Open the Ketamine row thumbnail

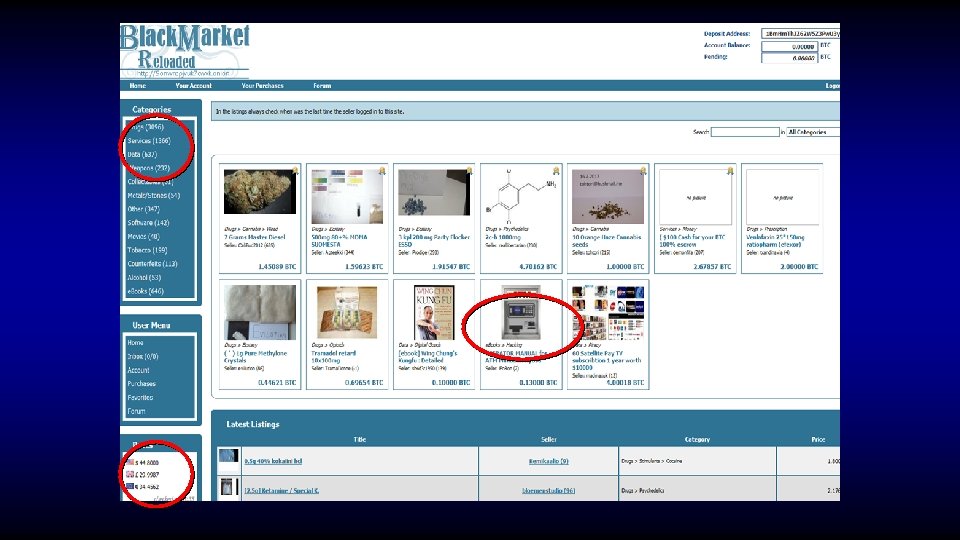(228, 487)
